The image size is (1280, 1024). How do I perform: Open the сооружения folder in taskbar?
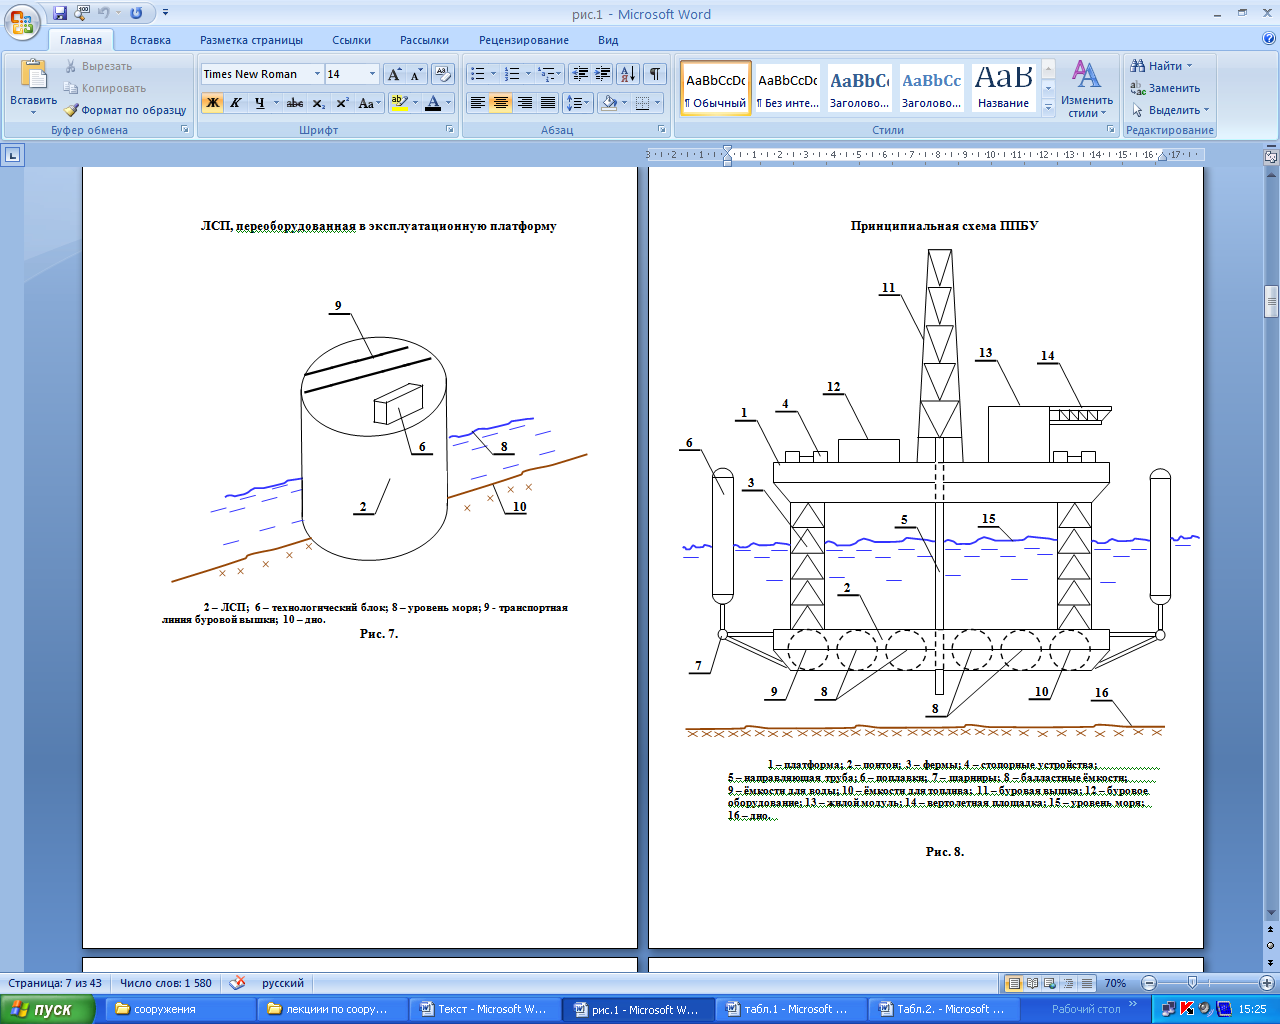pyautogui.click(x=155, y=1009)
